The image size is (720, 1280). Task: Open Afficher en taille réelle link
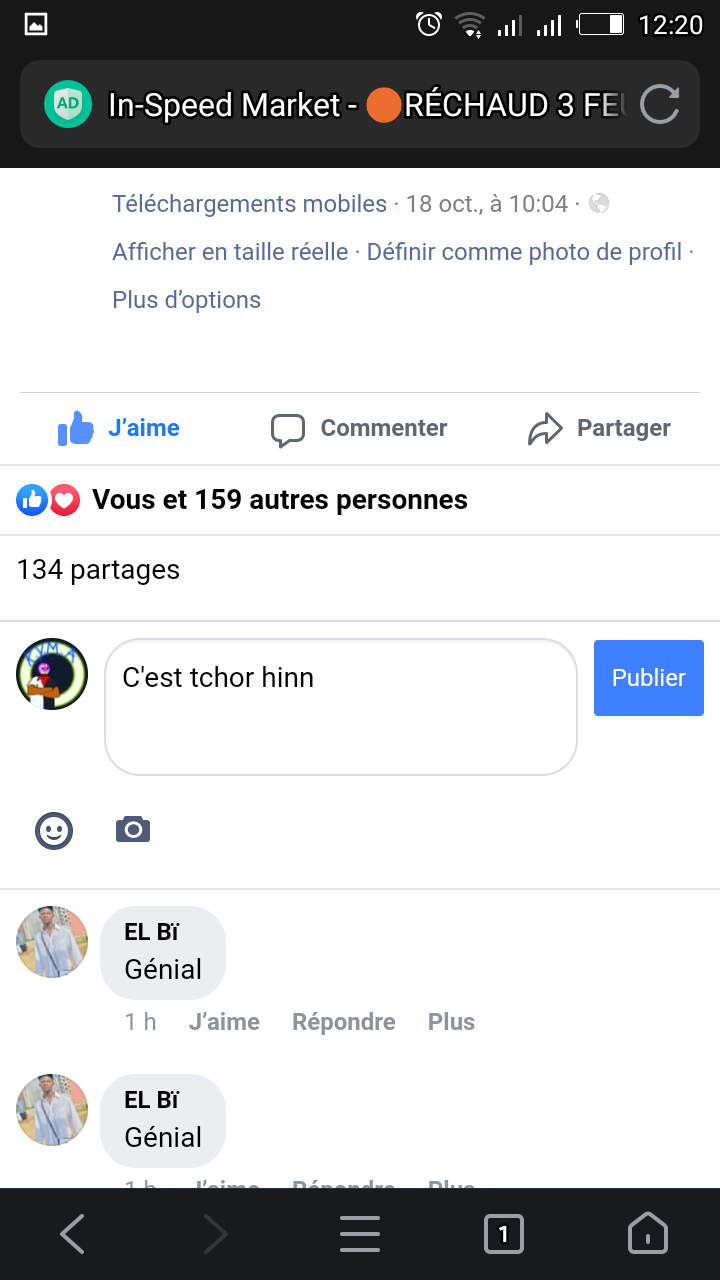230,252
